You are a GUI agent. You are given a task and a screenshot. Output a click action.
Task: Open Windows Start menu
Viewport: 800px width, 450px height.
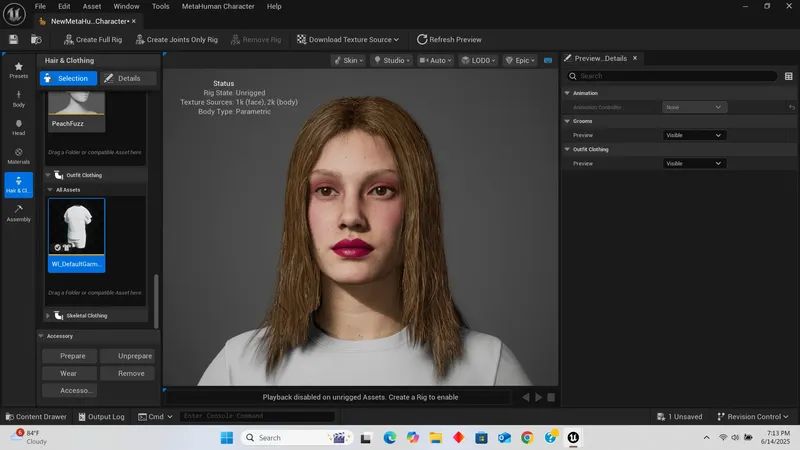227,438
